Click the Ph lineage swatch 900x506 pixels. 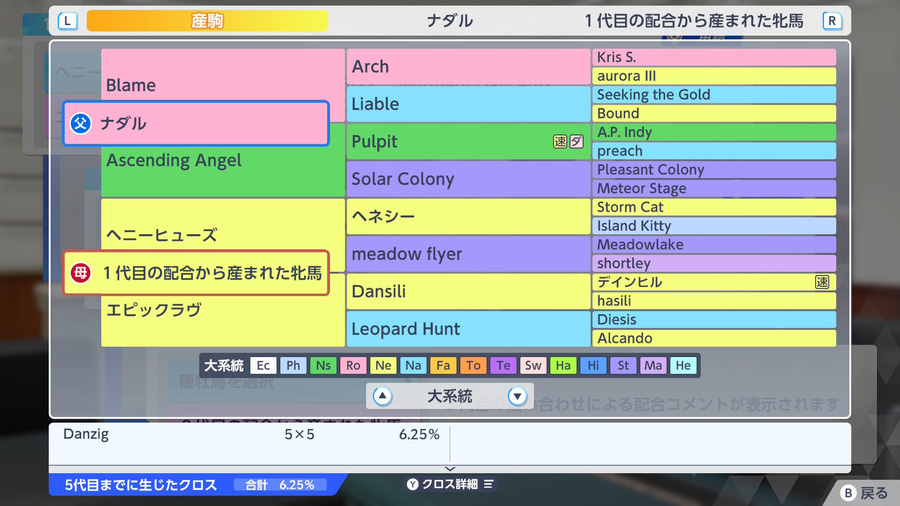pyautogui.click(x=293, y=365)
